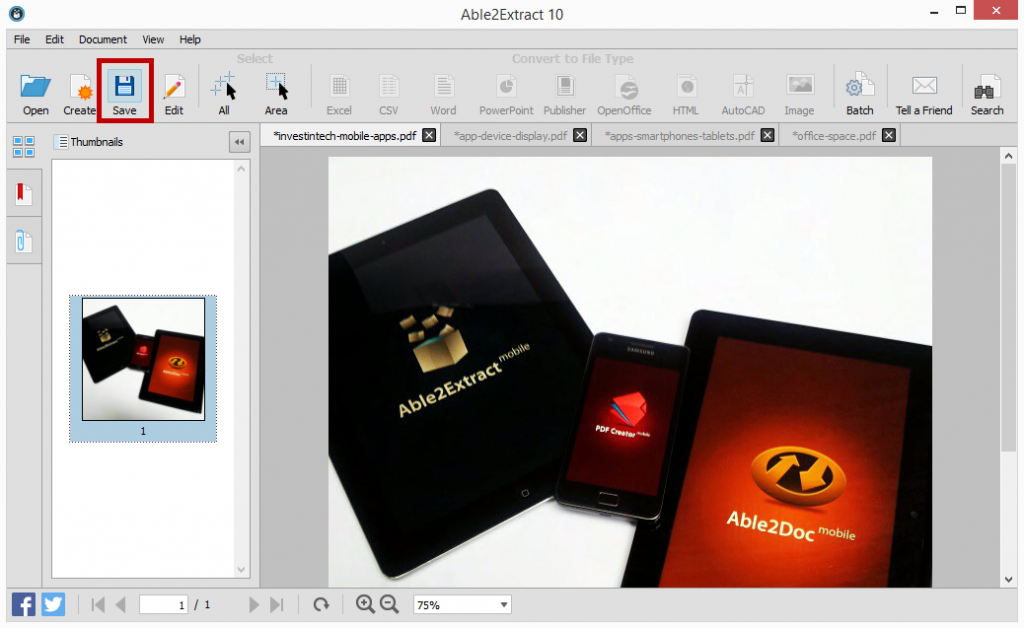Convert to Image icon

coord(799,86)
